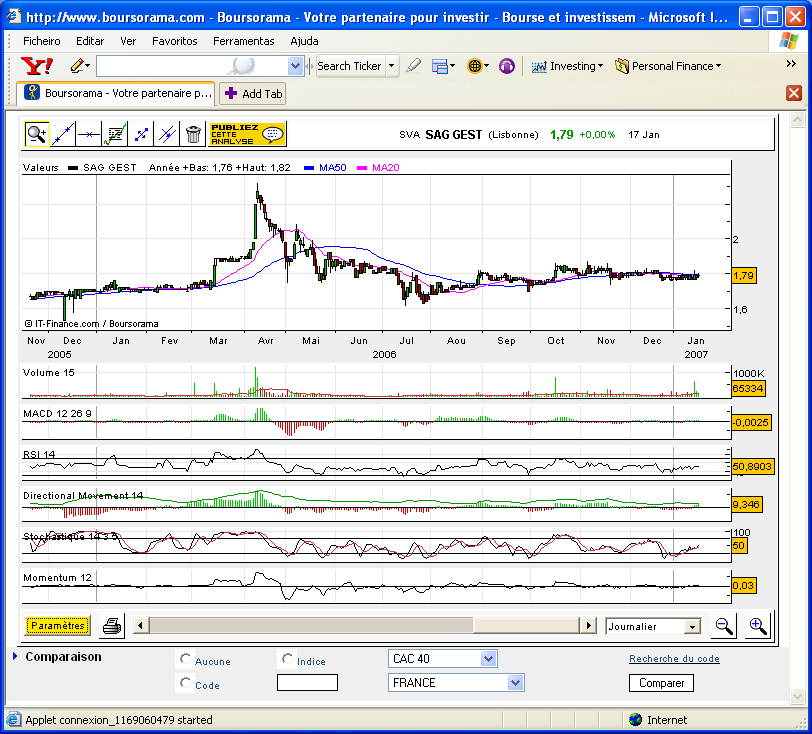Zoom in with the plus magnifier
The width and height of the screenshot is (812, 734).
click(x=758, y=626)
